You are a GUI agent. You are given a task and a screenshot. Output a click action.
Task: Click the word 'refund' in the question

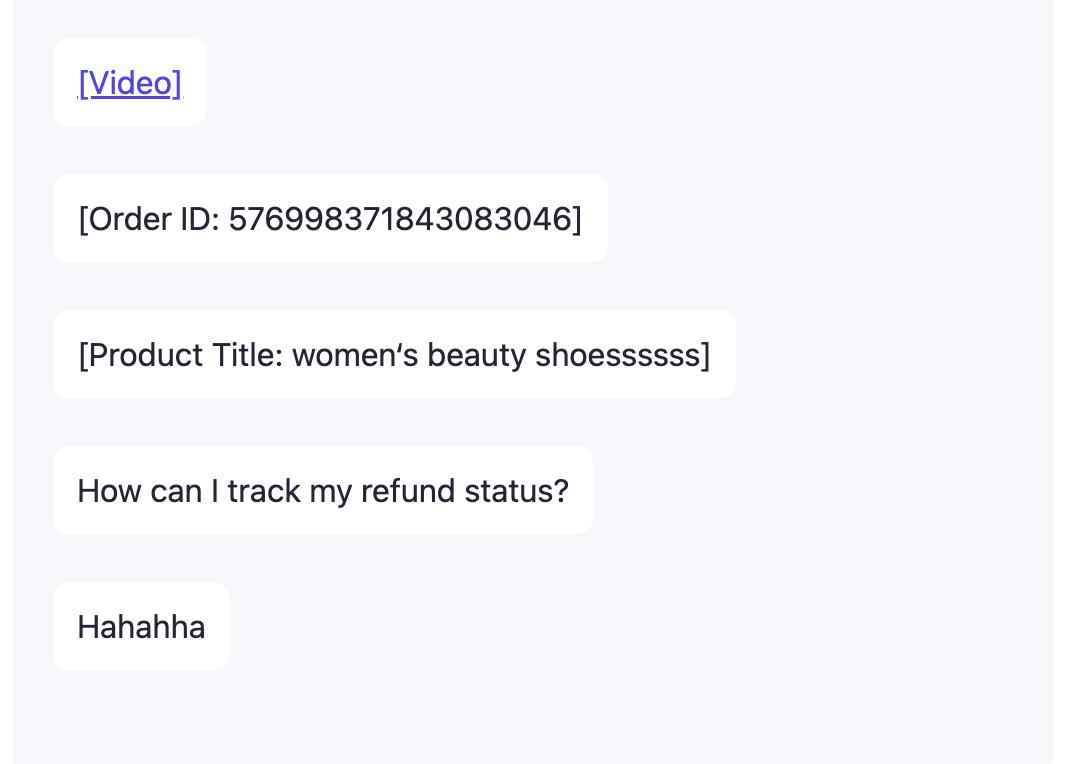coord(408,491)
